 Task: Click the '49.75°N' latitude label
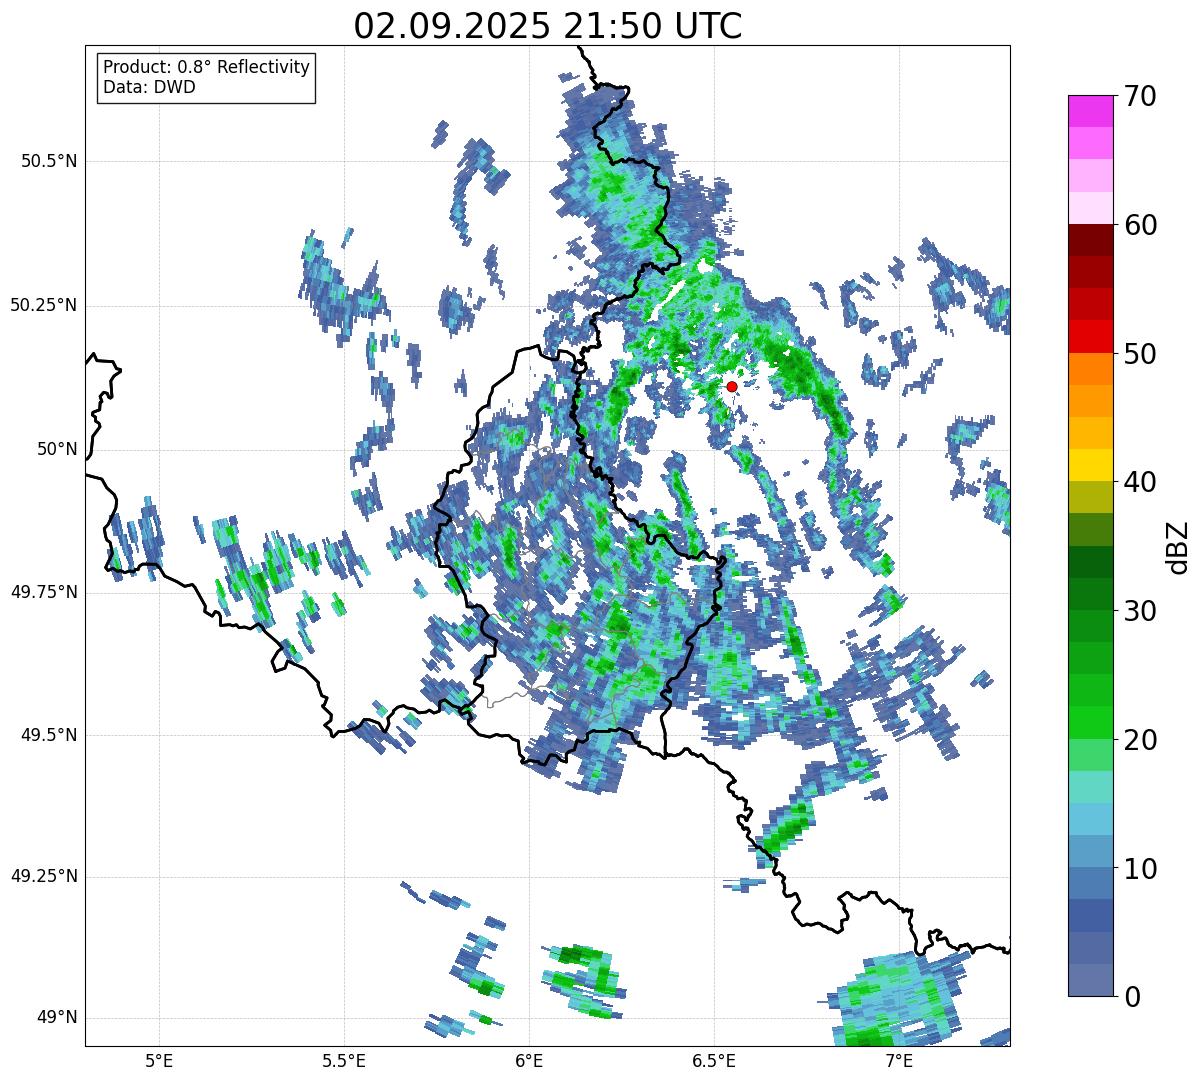pyautogui.click(x=43, y=592)
